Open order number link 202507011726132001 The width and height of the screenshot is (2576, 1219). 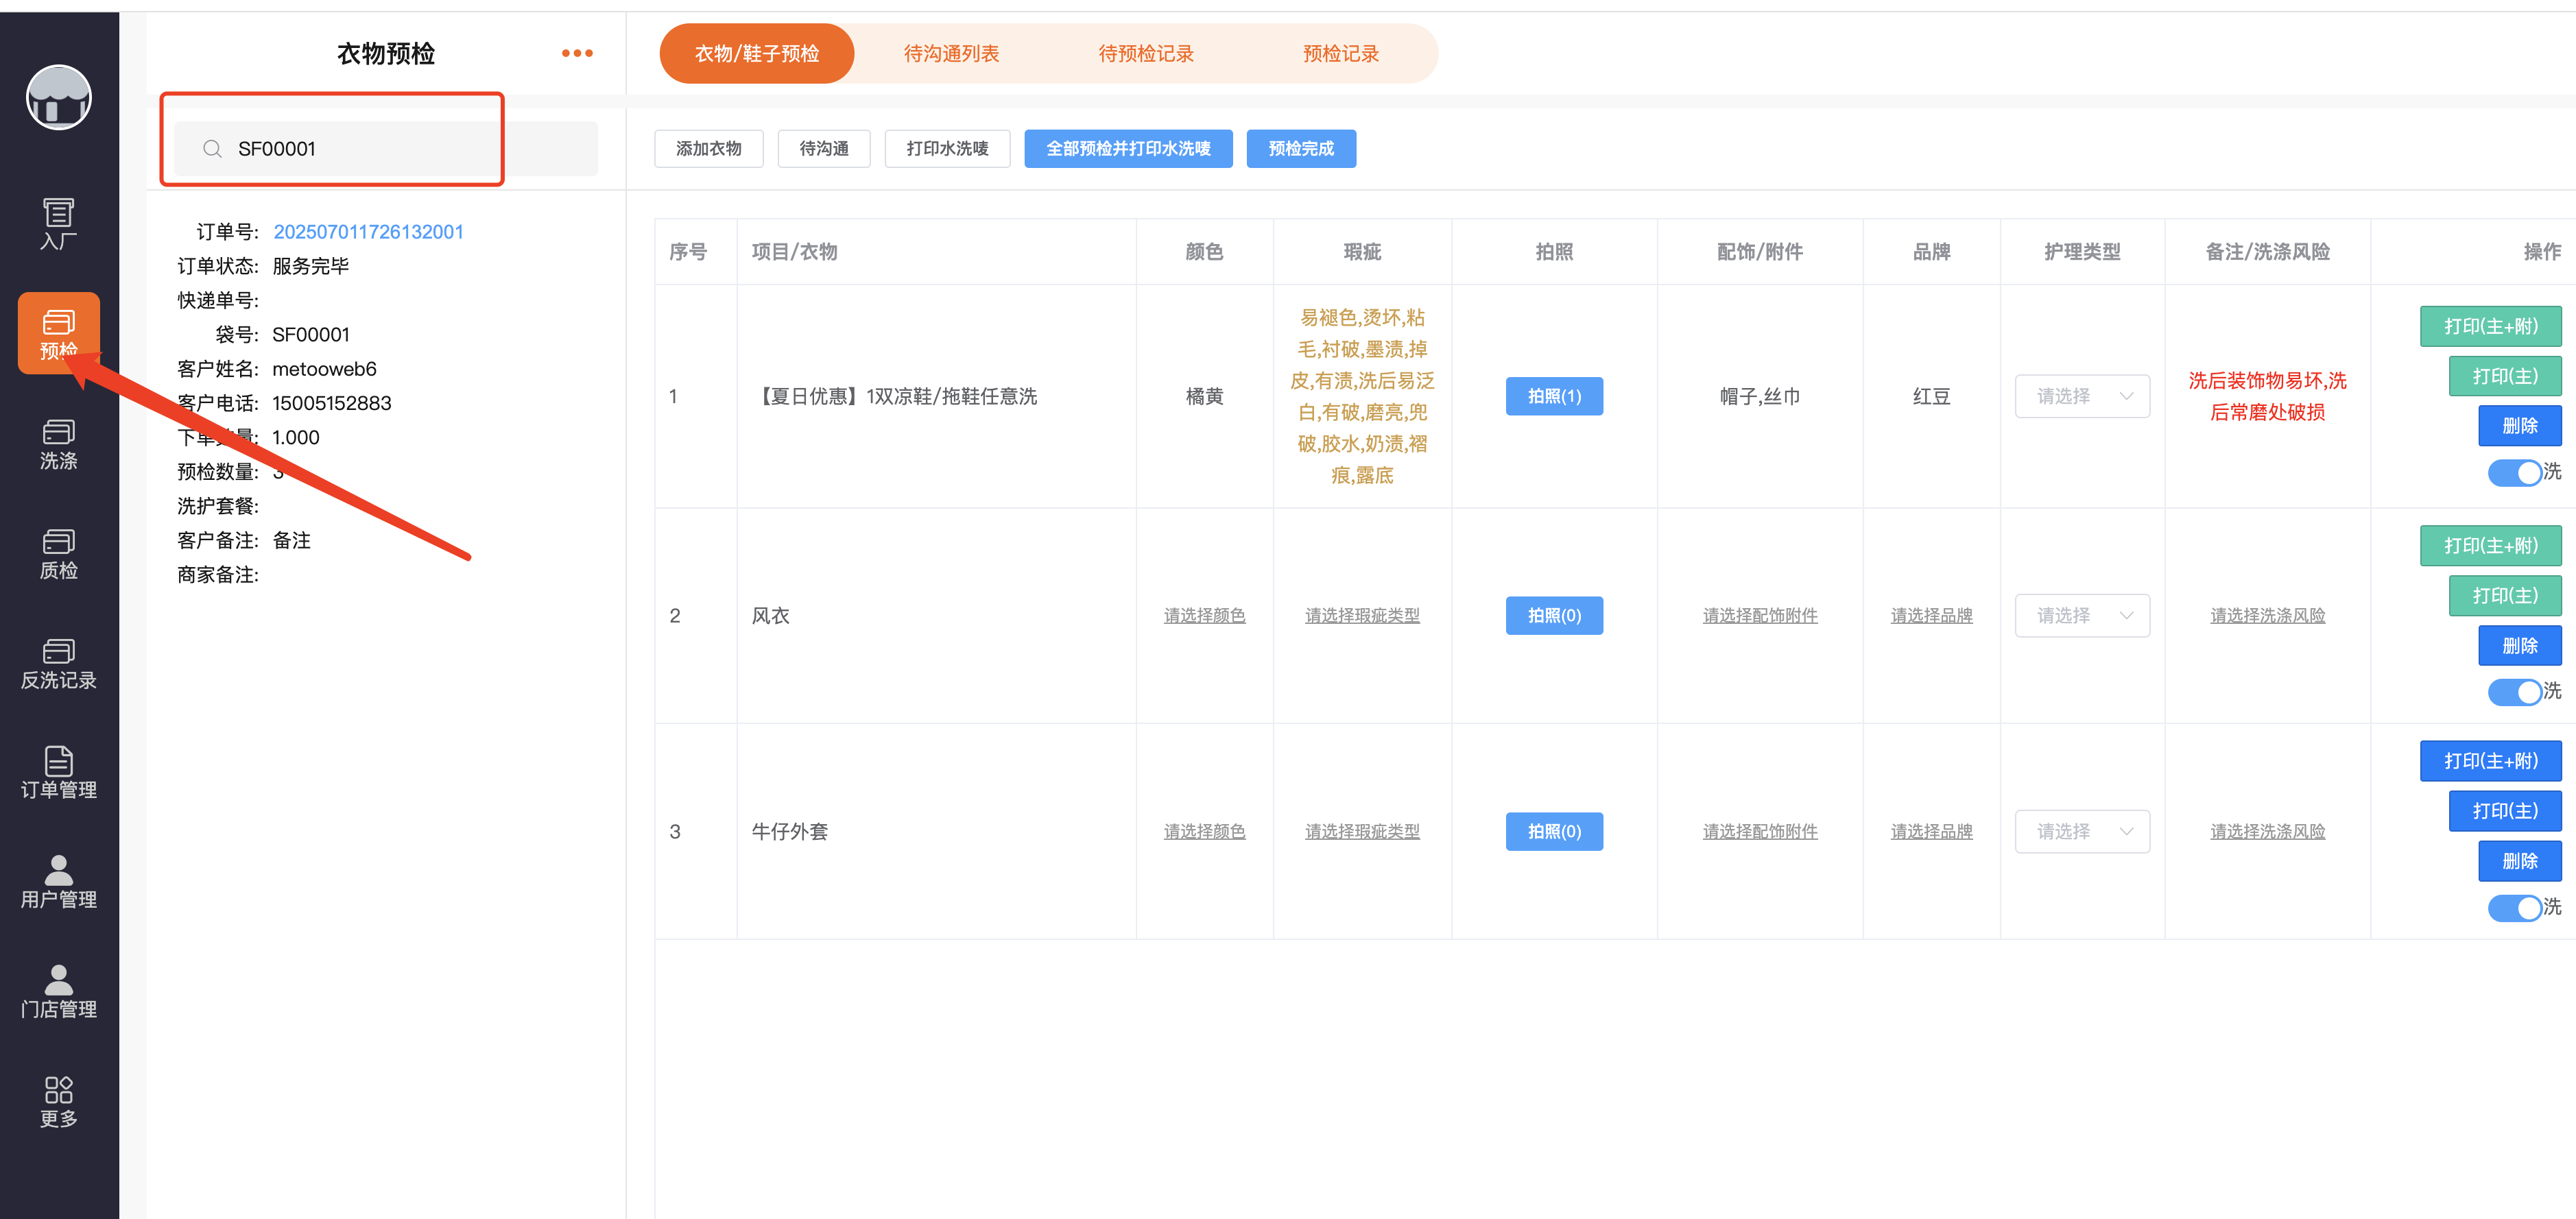[x=368, y=231]
